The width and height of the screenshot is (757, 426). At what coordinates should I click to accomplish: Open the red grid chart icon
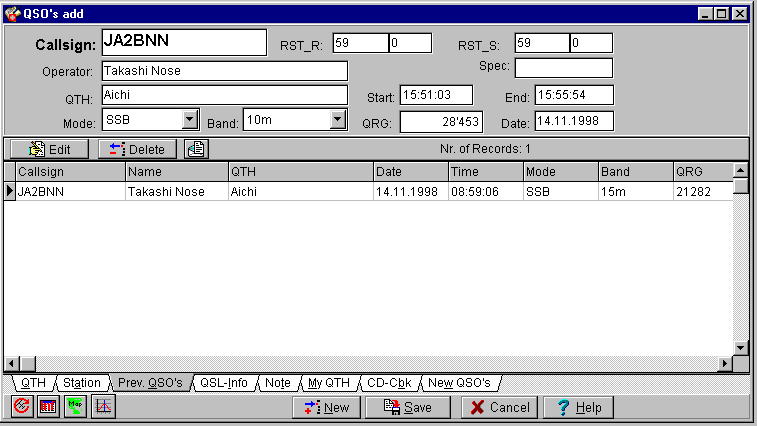pos(48,407)
